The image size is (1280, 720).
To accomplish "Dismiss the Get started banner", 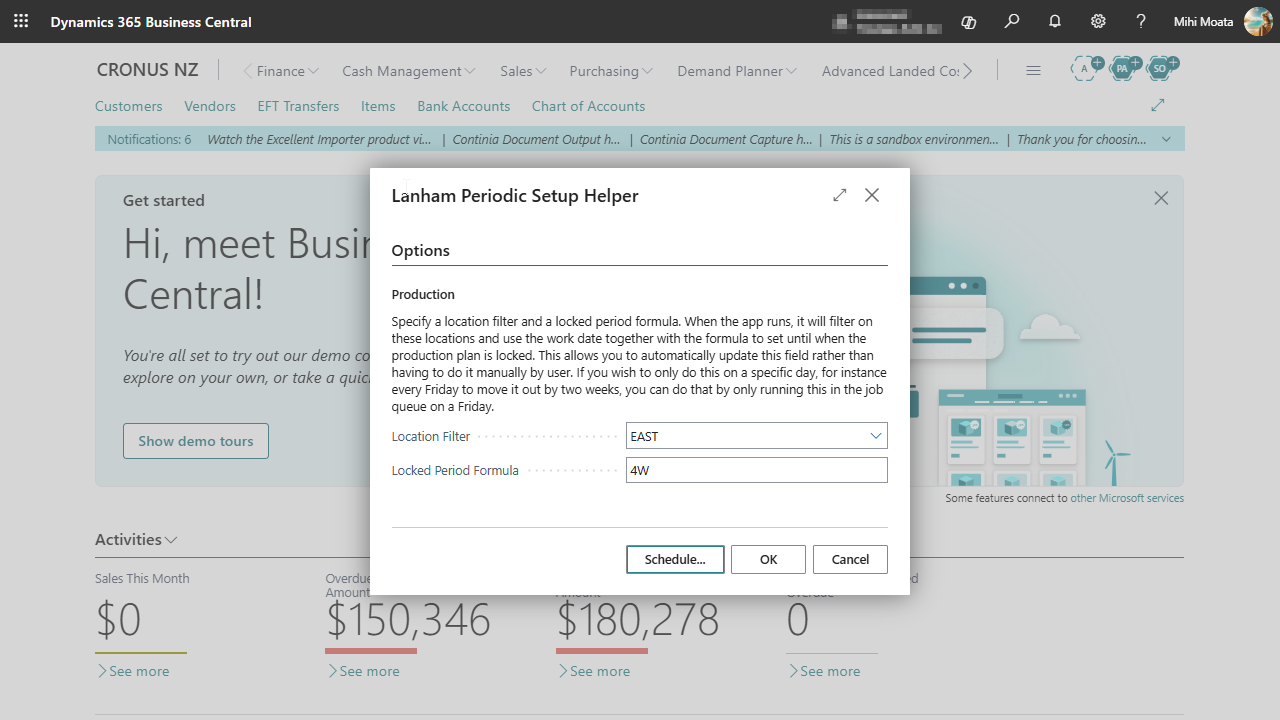I will click(x=1161, y=198).
